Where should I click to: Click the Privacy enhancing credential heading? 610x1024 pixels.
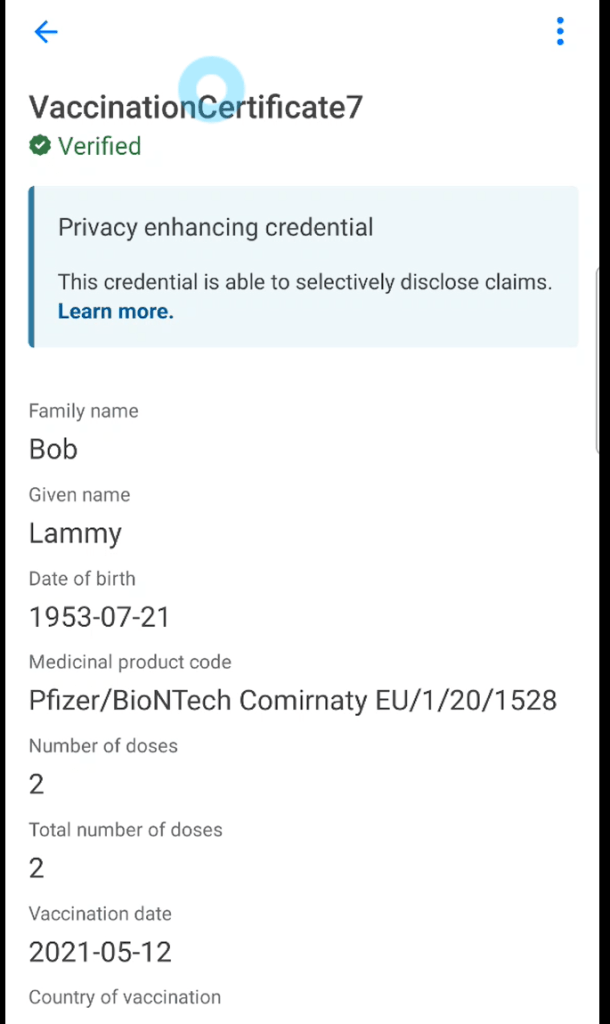[x=215, y=227]
